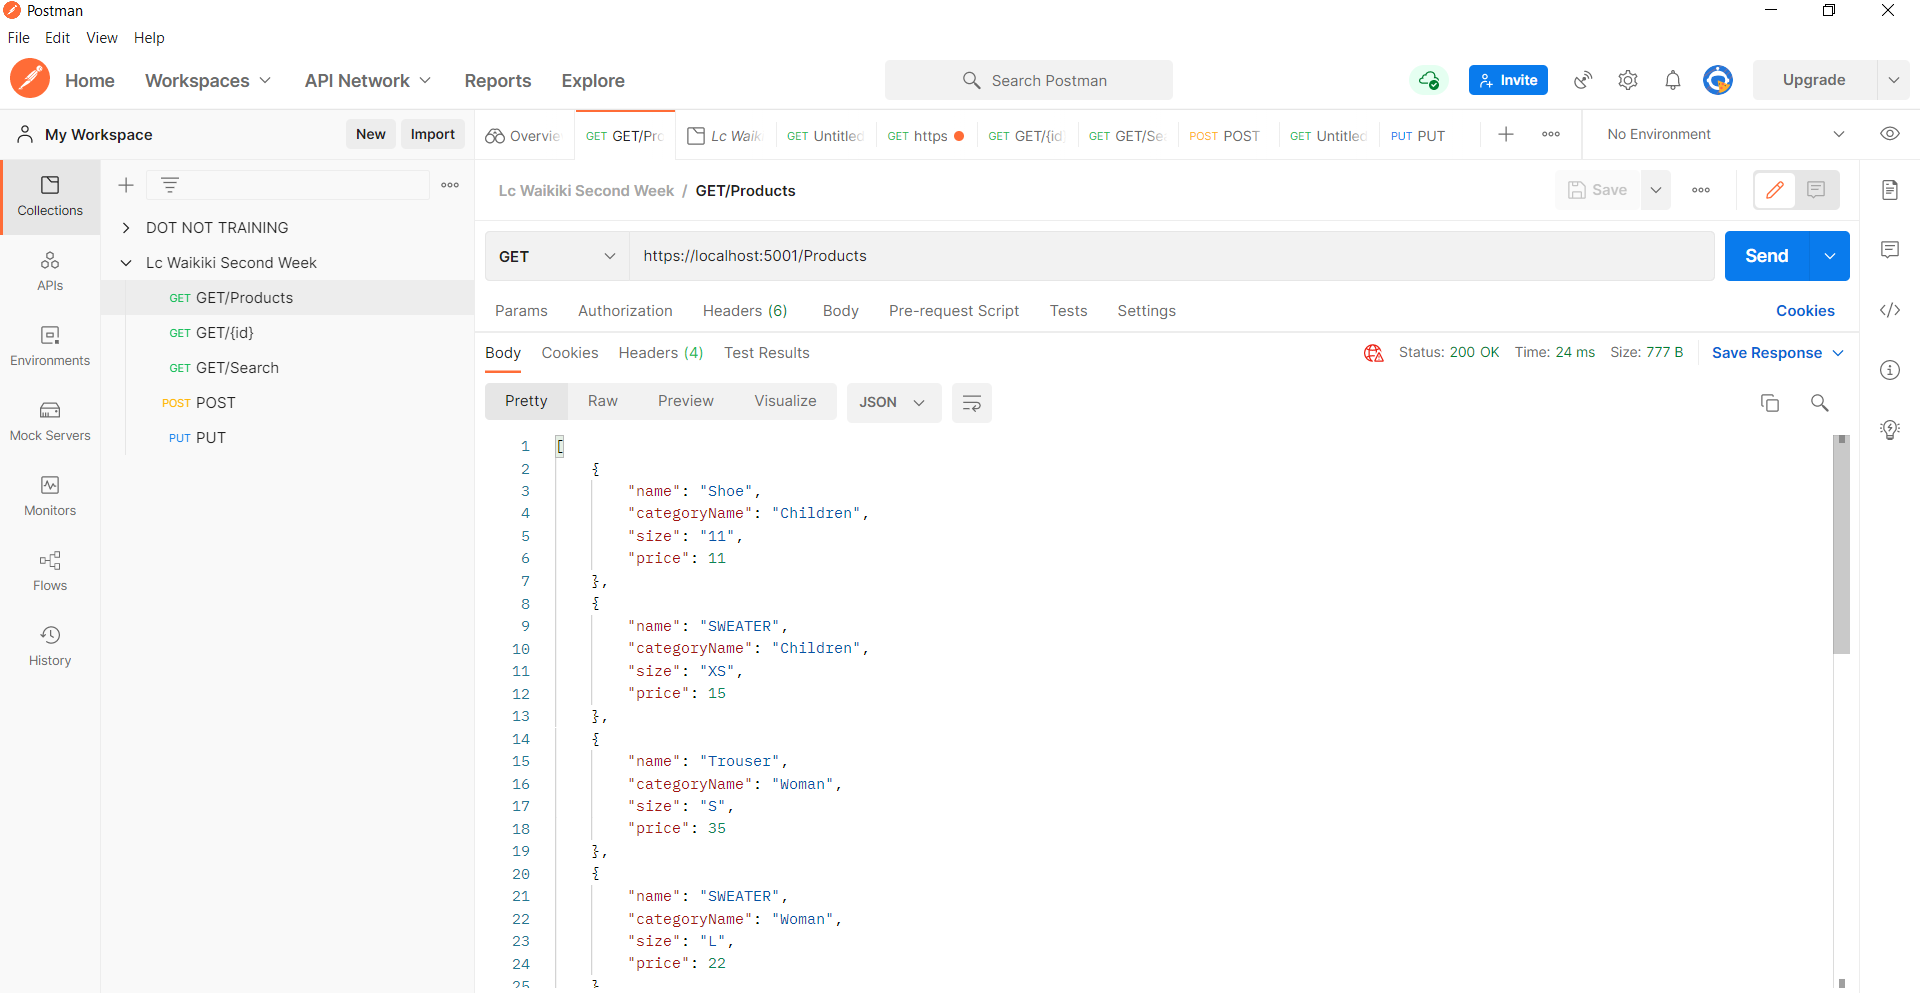Image resolution: width=1920 pixels, height=993 pixels.
Task: Open response search with the magnifier icon
Action: tap(1819, 402)
